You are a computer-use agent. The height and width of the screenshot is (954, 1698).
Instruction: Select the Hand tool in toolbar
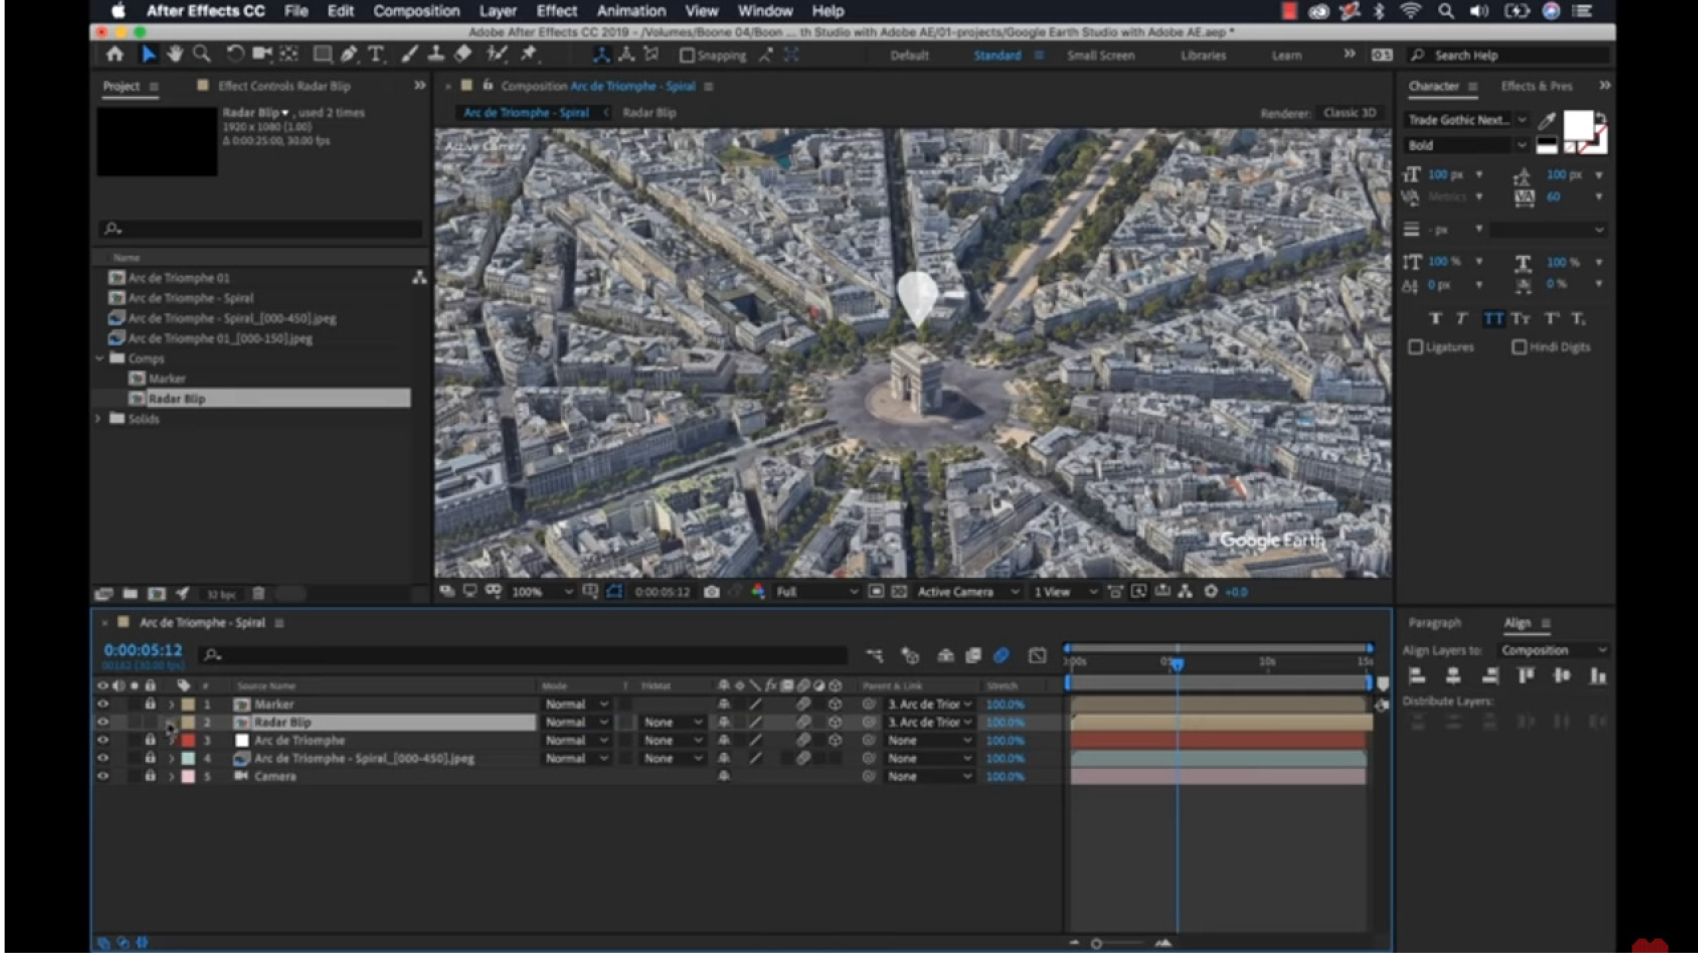[175, 54]
